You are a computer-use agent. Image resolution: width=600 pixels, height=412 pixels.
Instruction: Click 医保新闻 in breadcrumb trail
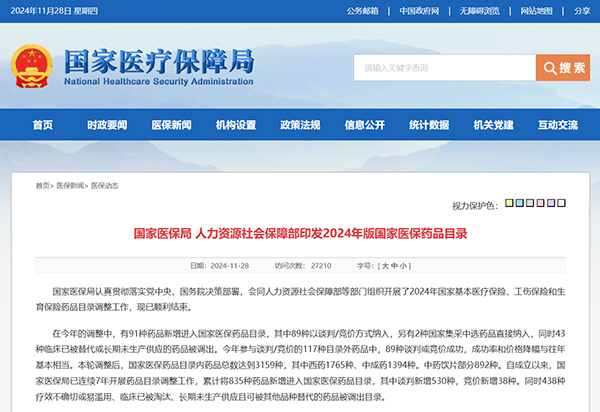coord(70,186)
